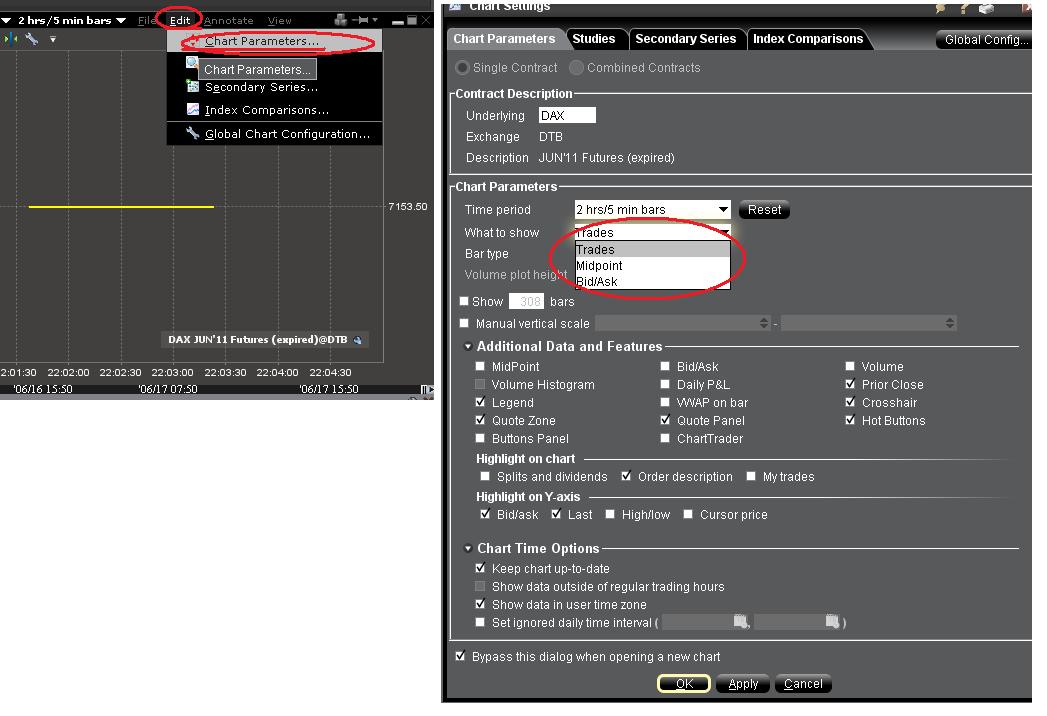Click the green-blue crosshair icon in chart toolbar
The width and height of the screenshot is (1047, 716).
(x=10, y=39)
